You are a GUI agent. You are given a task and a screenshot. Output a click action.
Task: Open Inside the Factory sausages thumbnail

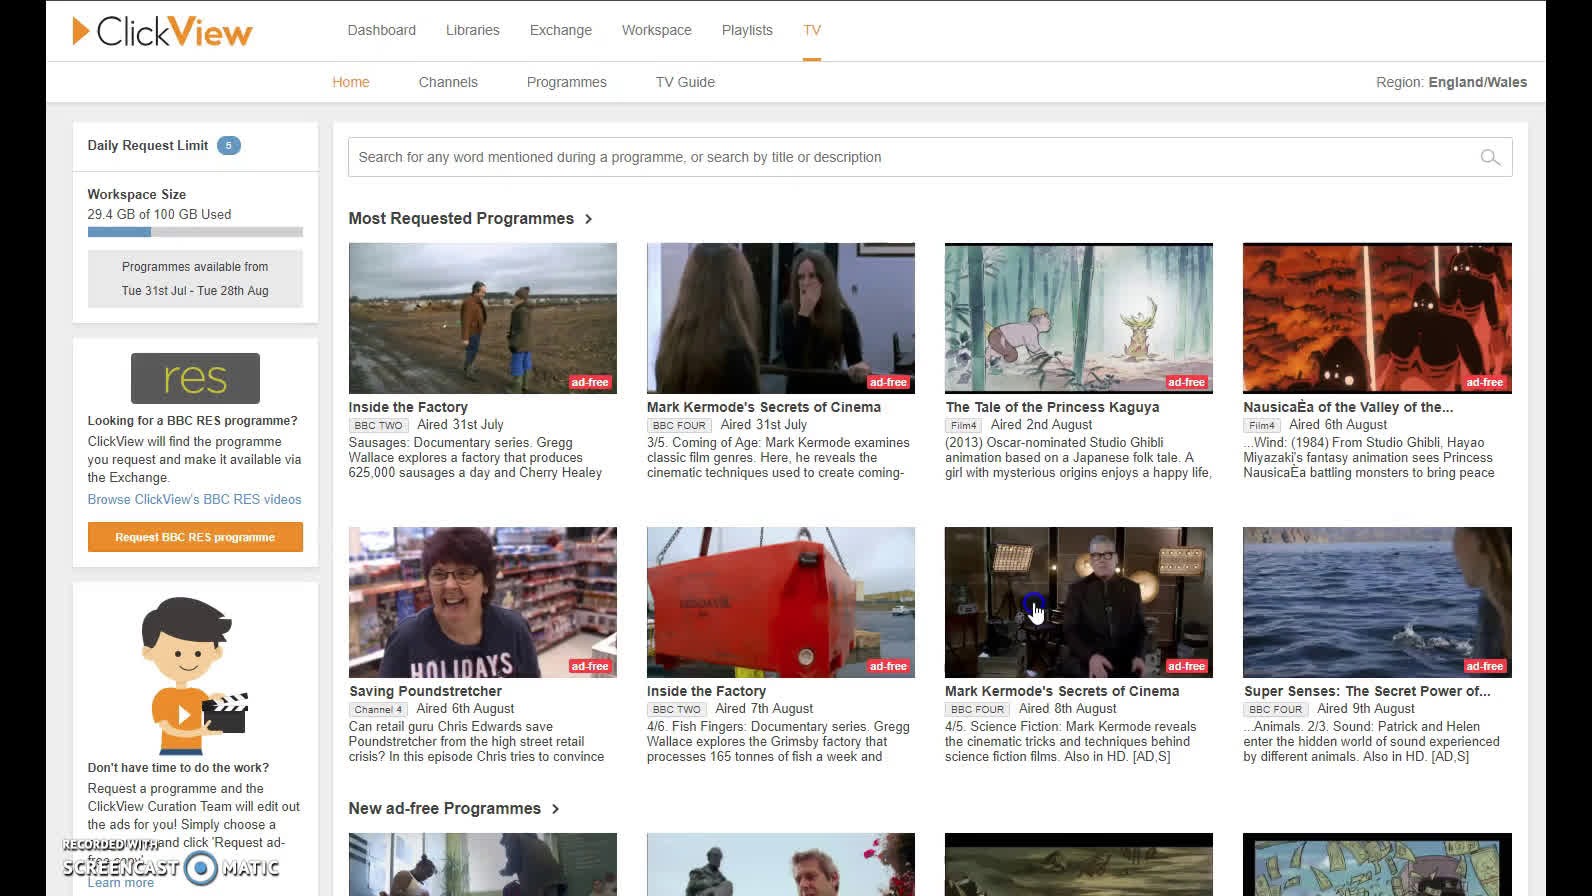(483, 318)
